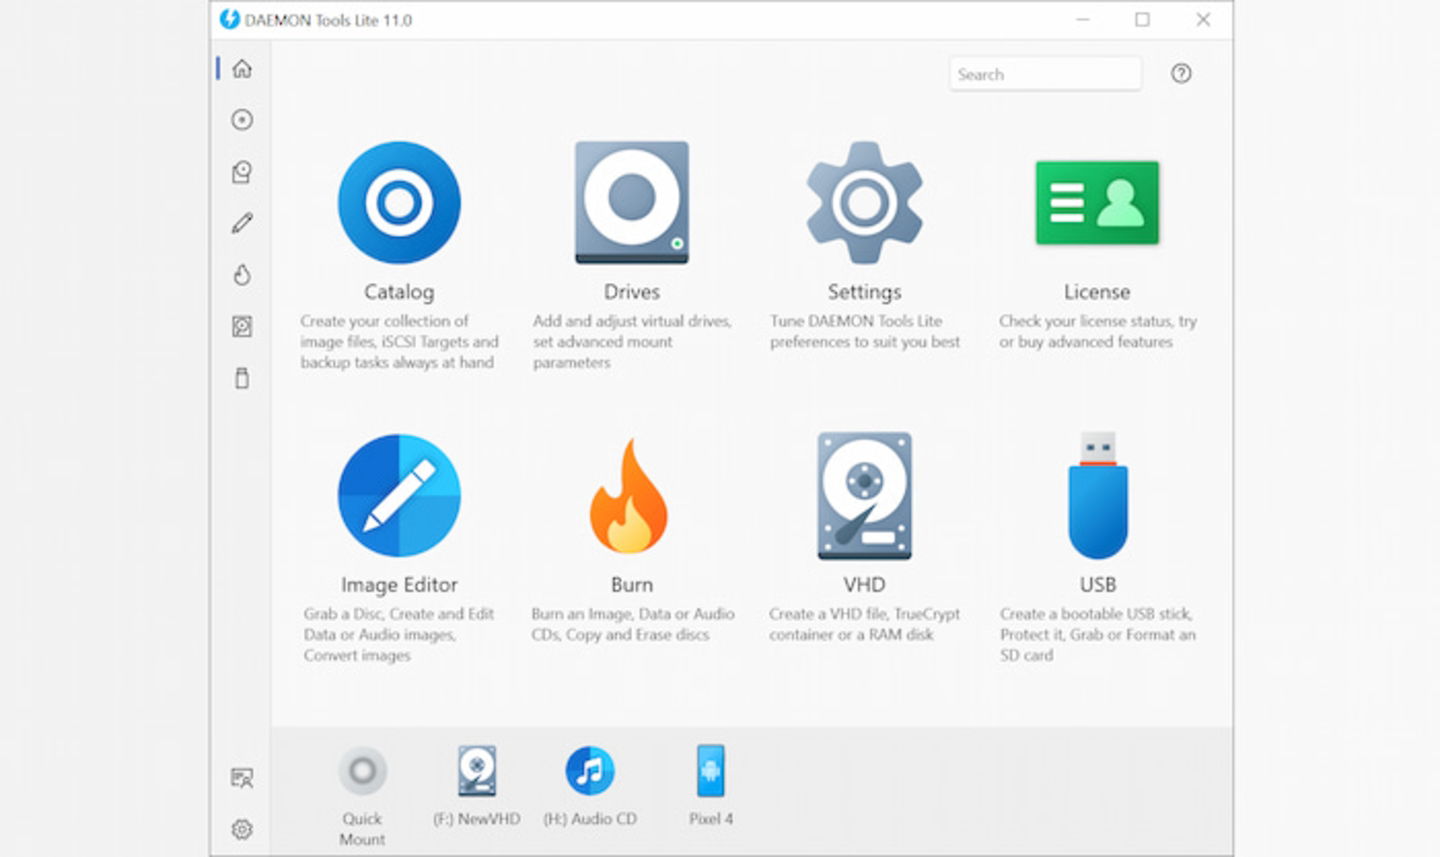Click the USB title label
The height and width of the screenshot is (857, 1440).
click(1098, 585)
